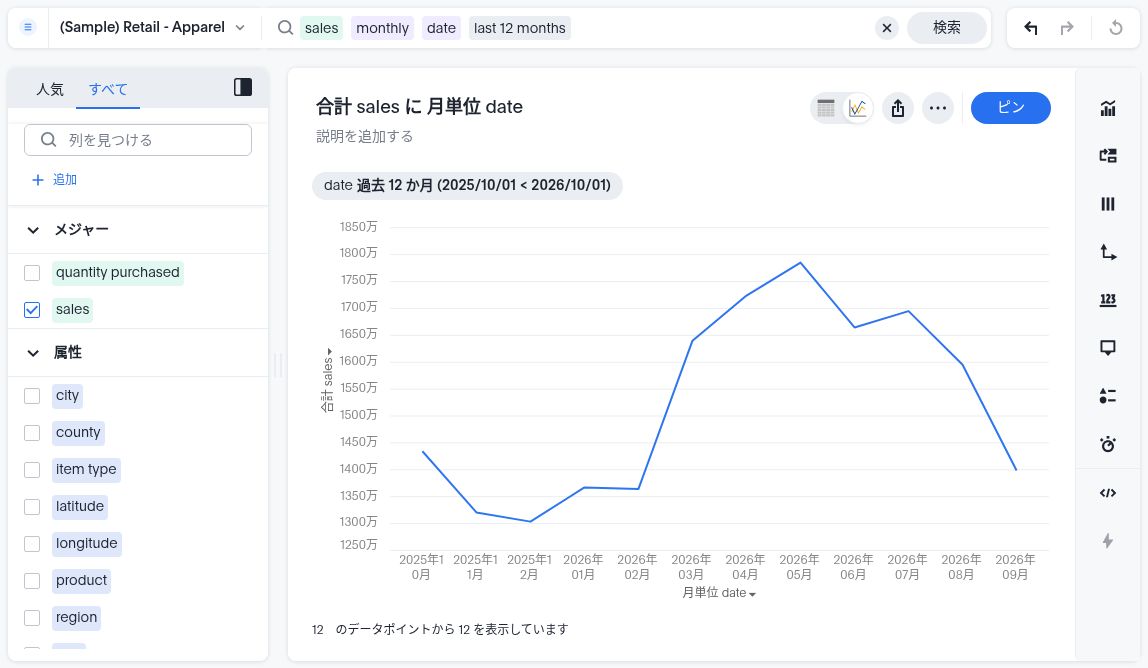Uncheck the sales checkbox

click(32, 310)
